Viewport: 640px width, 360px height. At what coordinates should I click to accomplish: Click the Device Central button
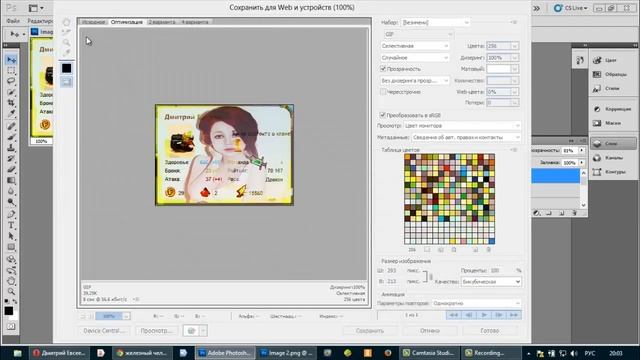[x=104, y=331]
